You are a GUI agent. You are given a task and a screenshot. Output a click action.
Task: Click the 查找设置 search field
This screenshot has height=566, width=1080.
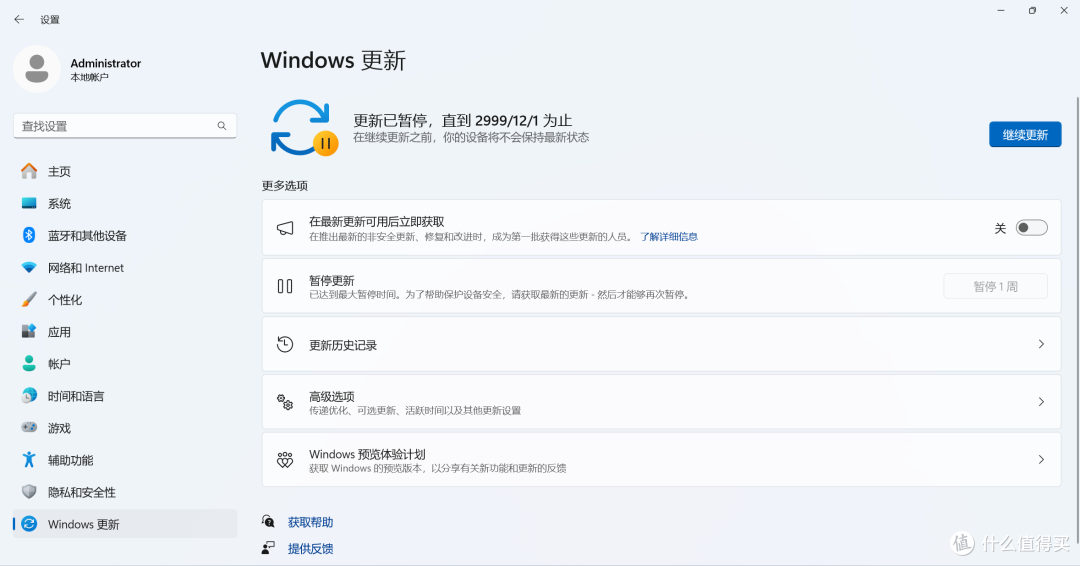(125, 126)
